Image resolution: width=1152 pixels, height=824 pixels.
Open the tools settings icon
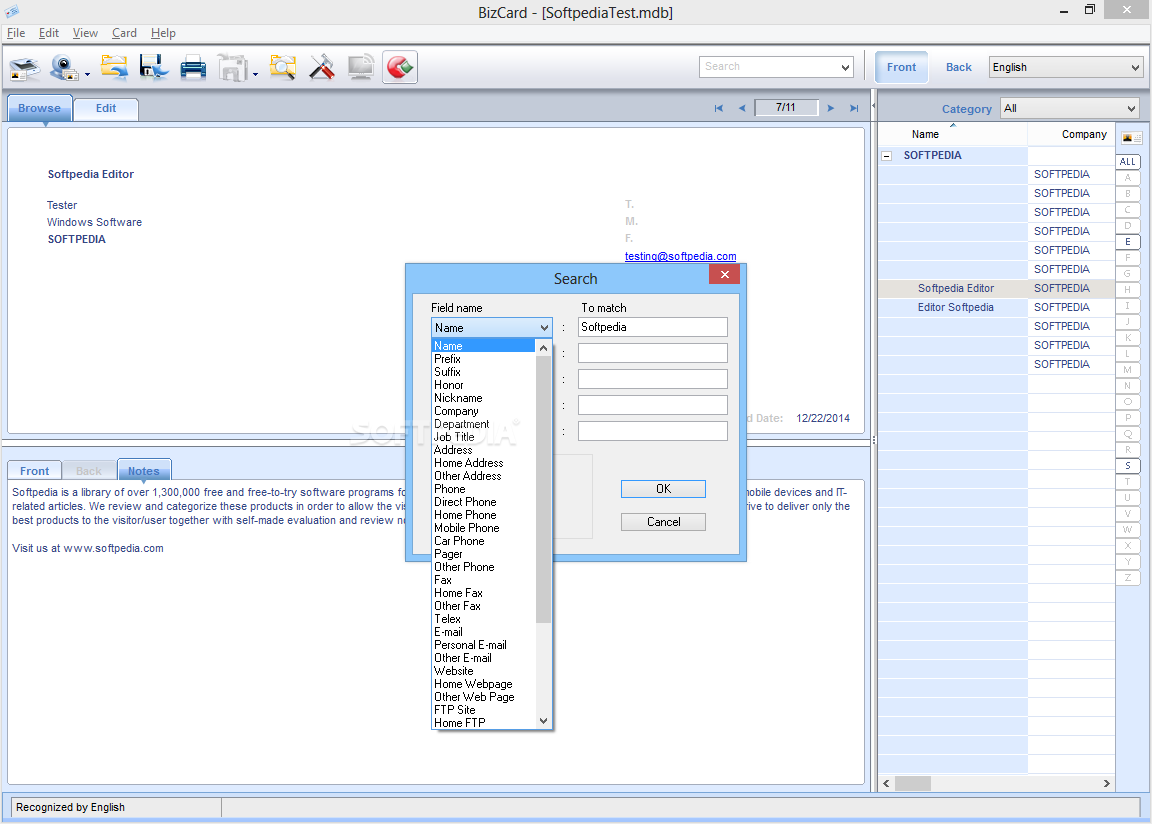322,68
